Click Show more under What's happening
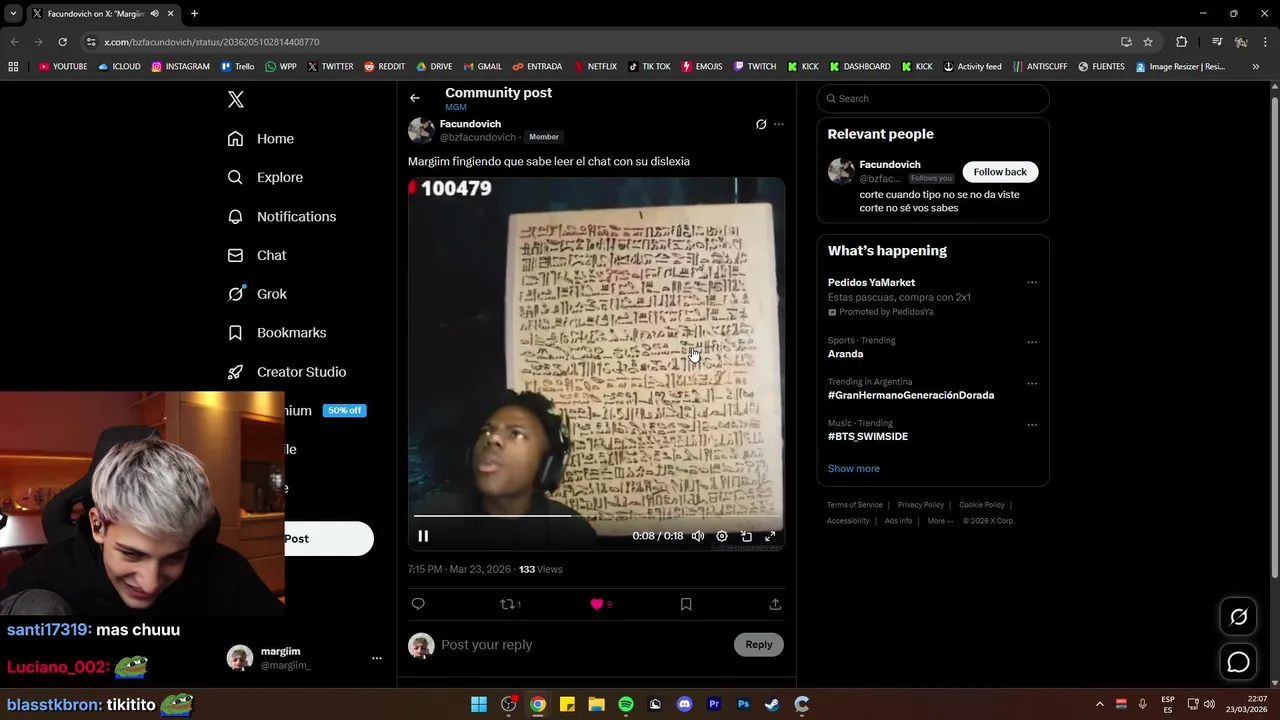The width and height of the screenshot is (1280, 720). tap(854, 468)
